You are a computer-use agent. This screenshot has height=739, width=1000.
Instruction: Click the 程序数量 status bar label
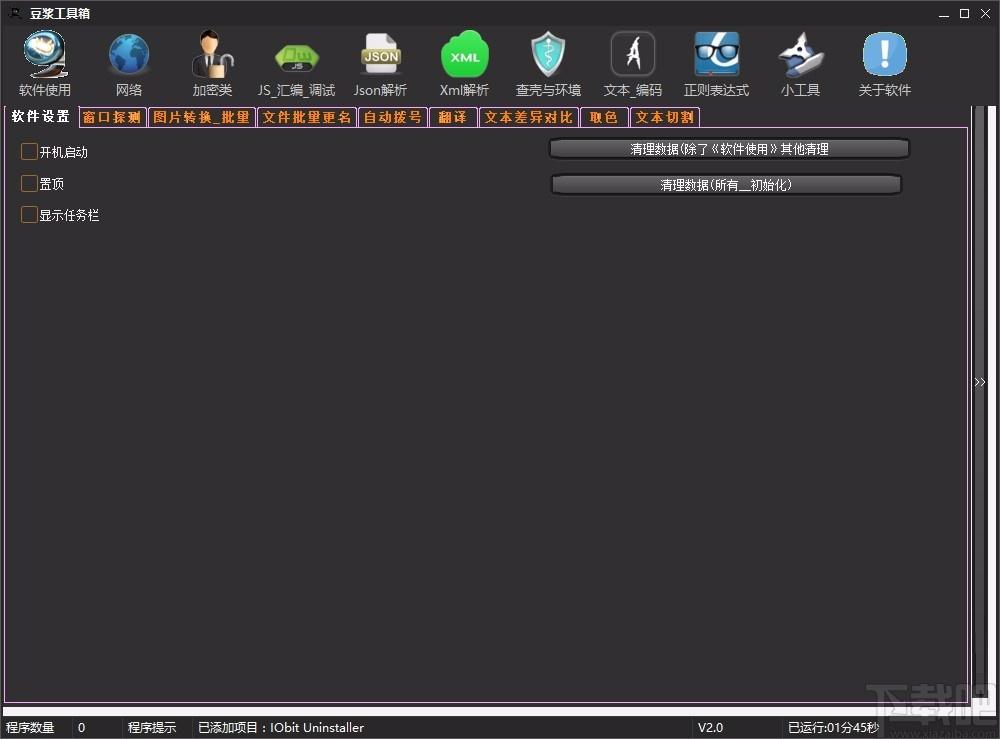point(30,728)
